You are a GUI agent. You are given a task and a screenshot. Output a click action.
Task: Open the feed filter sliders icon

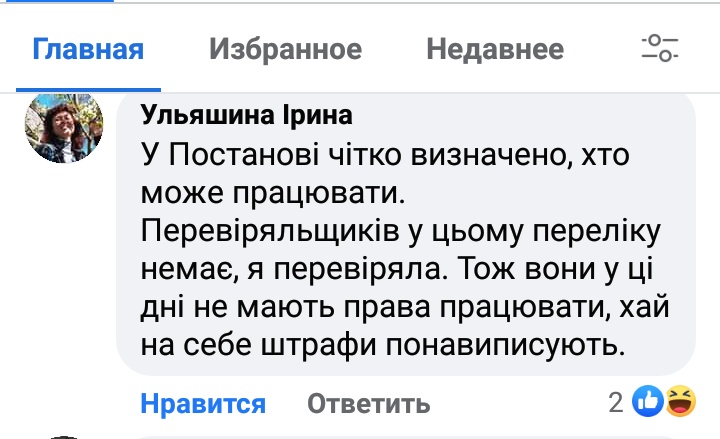[x=660, y=48]
